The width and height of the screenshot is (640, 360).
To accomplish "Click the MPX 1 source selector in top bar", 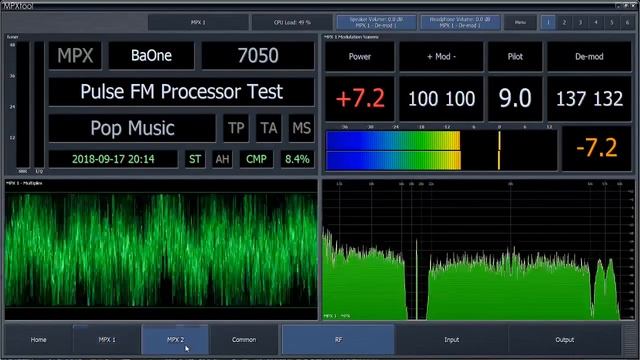I will coord(198,22).
